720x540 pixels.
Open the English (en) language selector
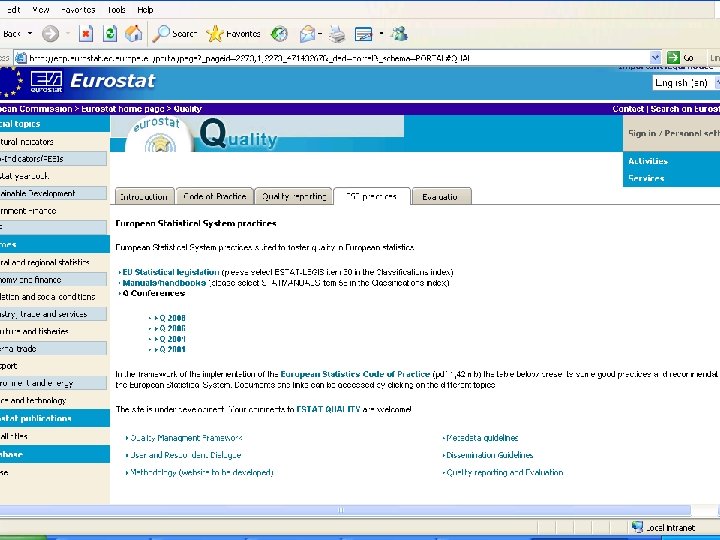coord(684,83)
